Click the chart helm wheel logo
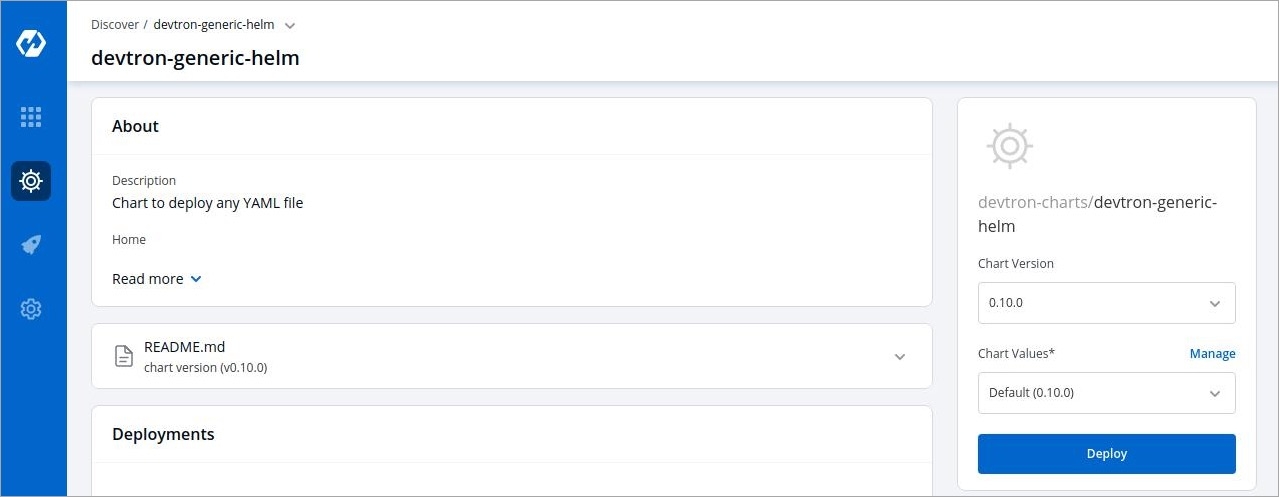 1009,147
